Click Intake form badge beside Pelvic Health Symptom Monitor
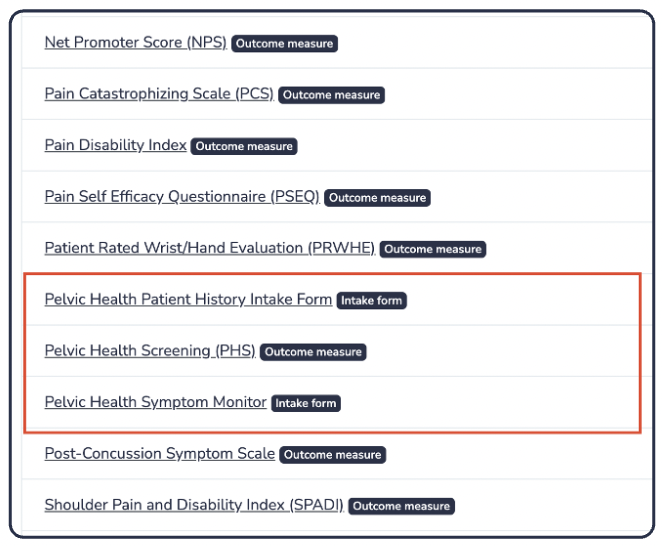Image resolution: width=662 pixels, height=546 pixels. tap(306, 403)
